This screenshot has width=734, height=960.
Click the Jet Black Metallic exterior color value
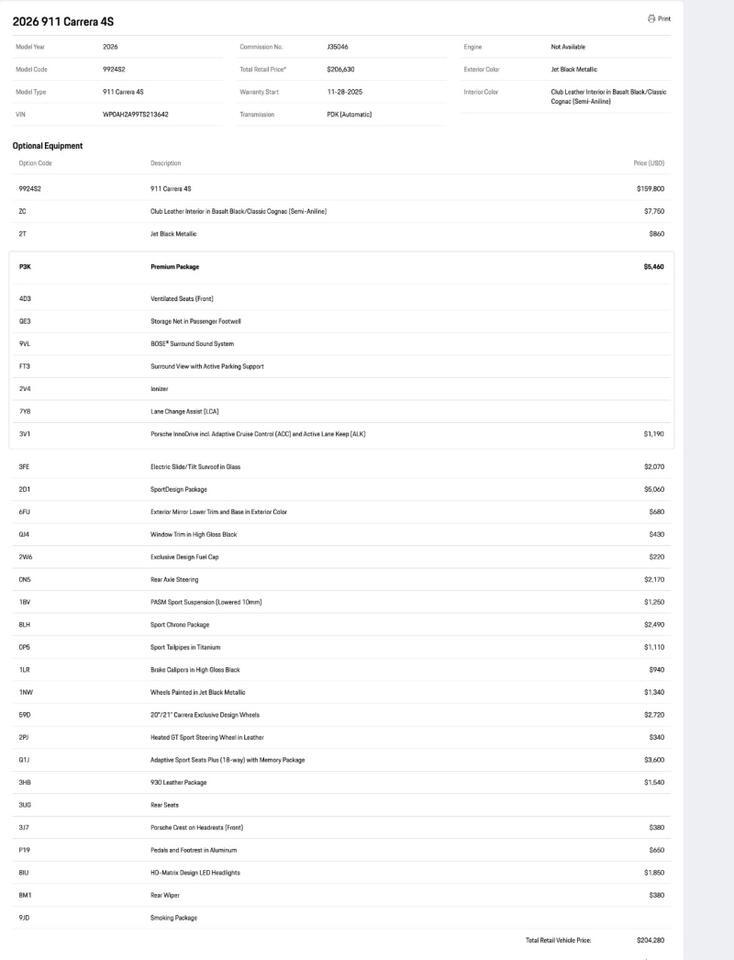pos(574,69)
